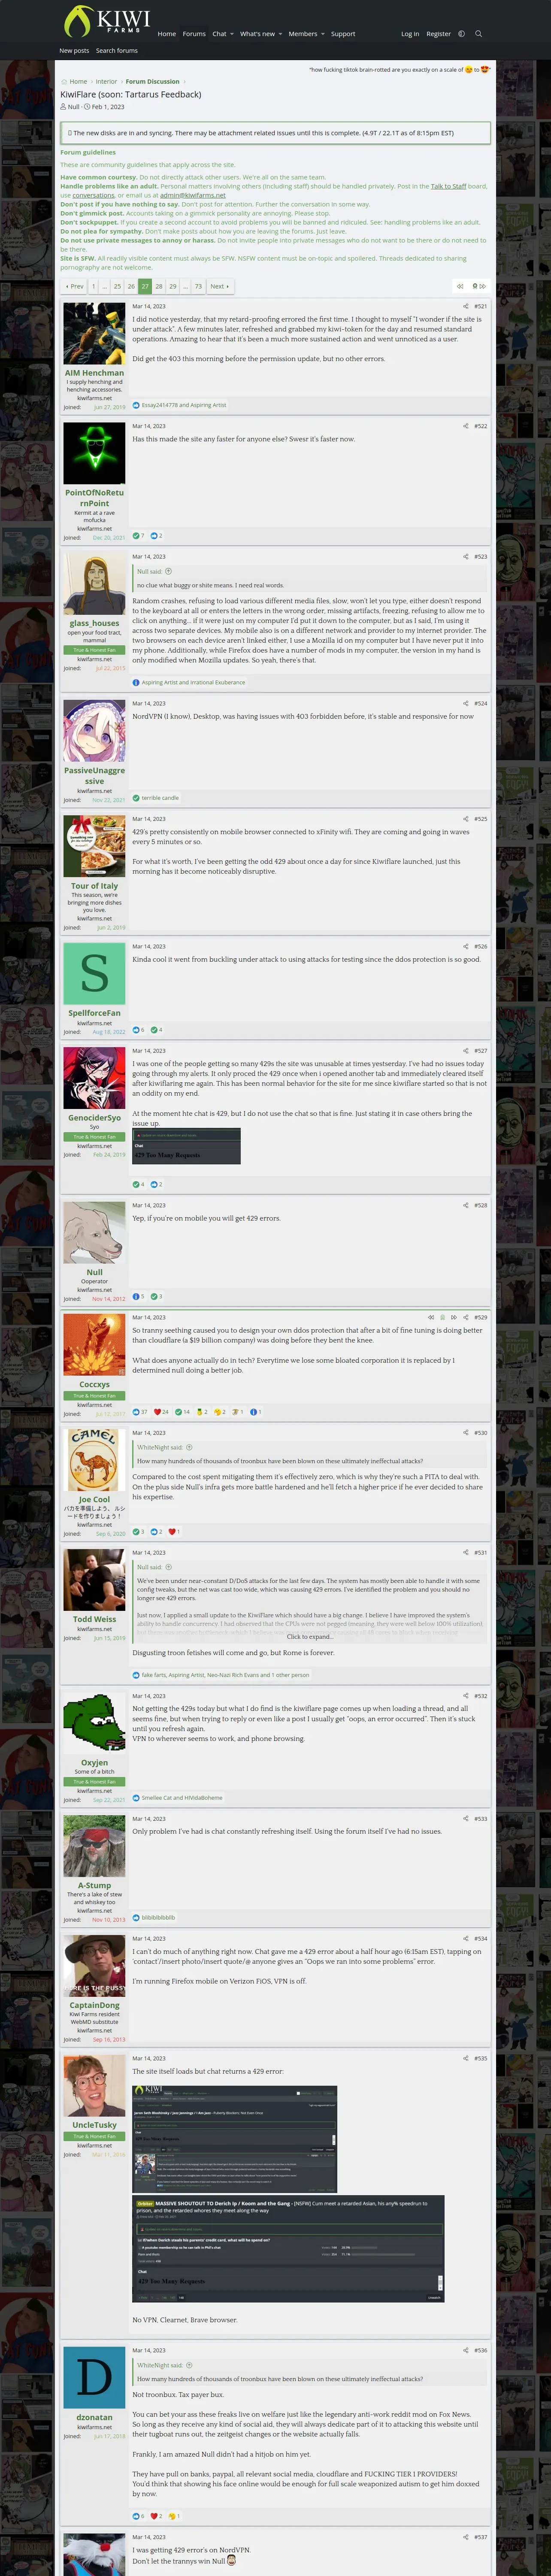Click the share icon on post #535
The image size is (551, 2576).
(465, 2059)
